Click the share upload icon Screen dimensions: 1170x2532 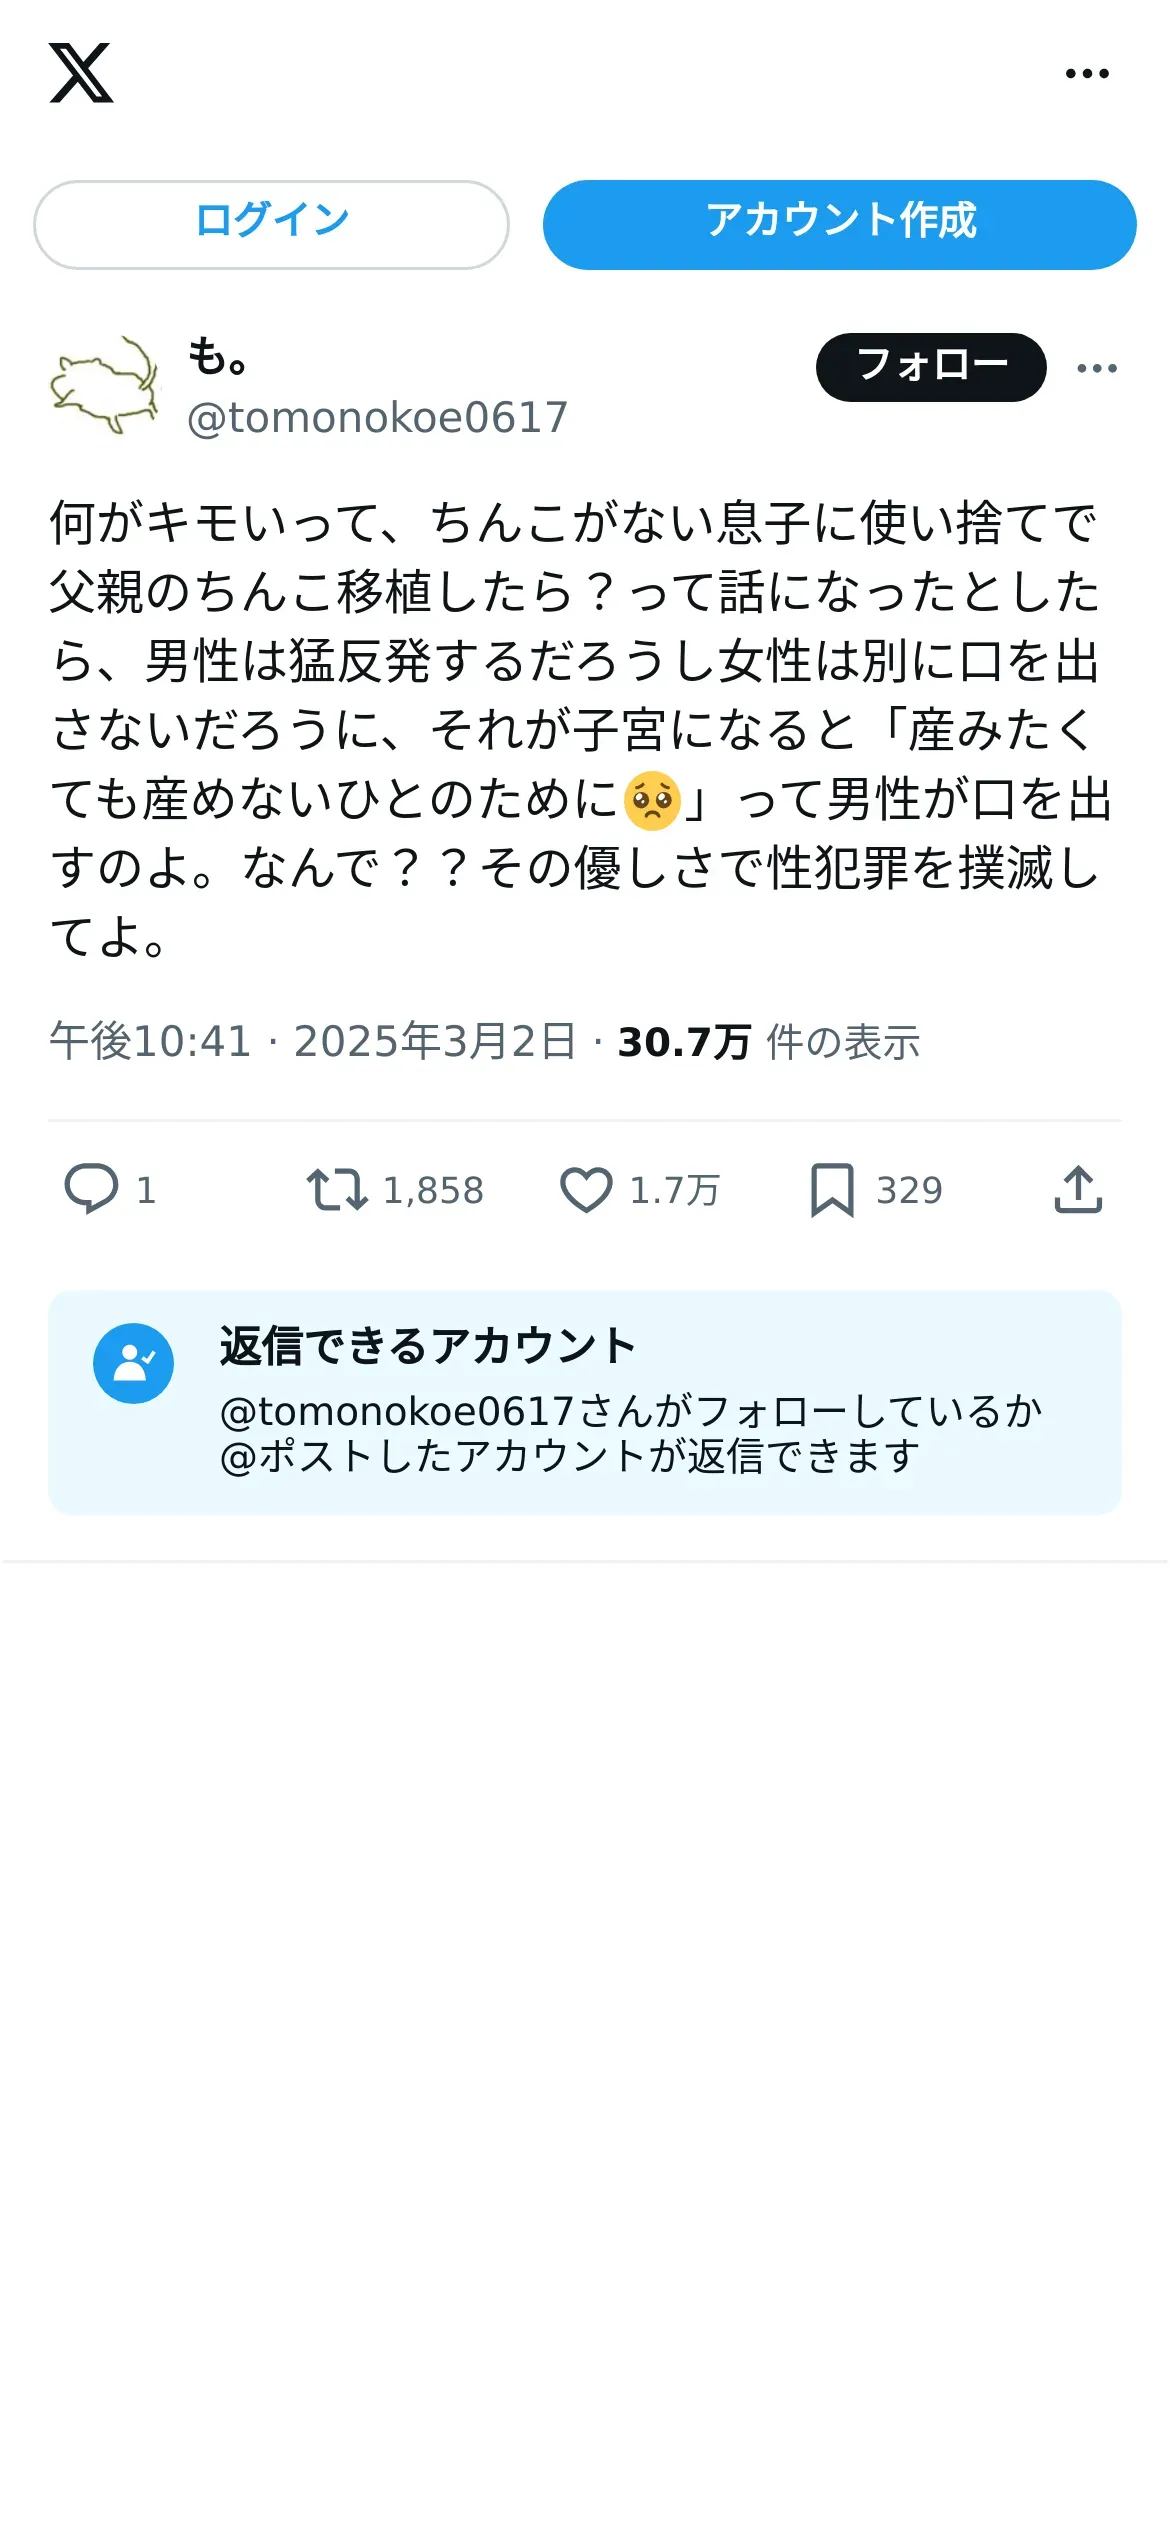click(x=1078, y=1189)
